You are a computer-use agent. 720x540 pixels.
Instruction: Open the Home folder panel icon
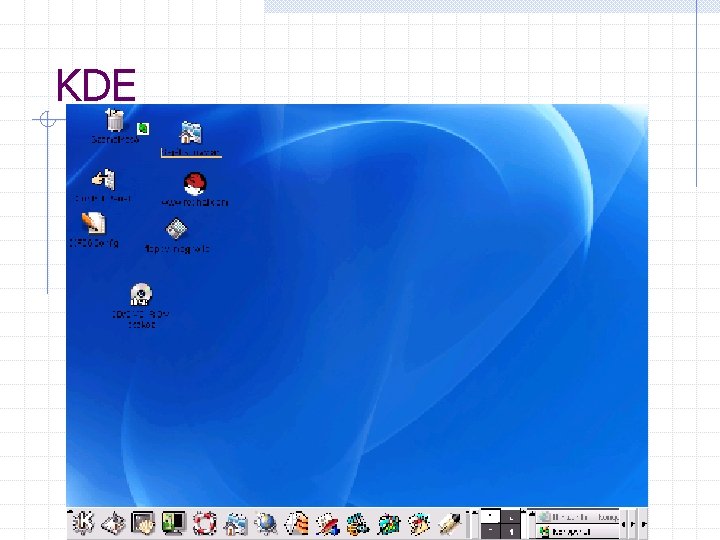tap(235, 523)
